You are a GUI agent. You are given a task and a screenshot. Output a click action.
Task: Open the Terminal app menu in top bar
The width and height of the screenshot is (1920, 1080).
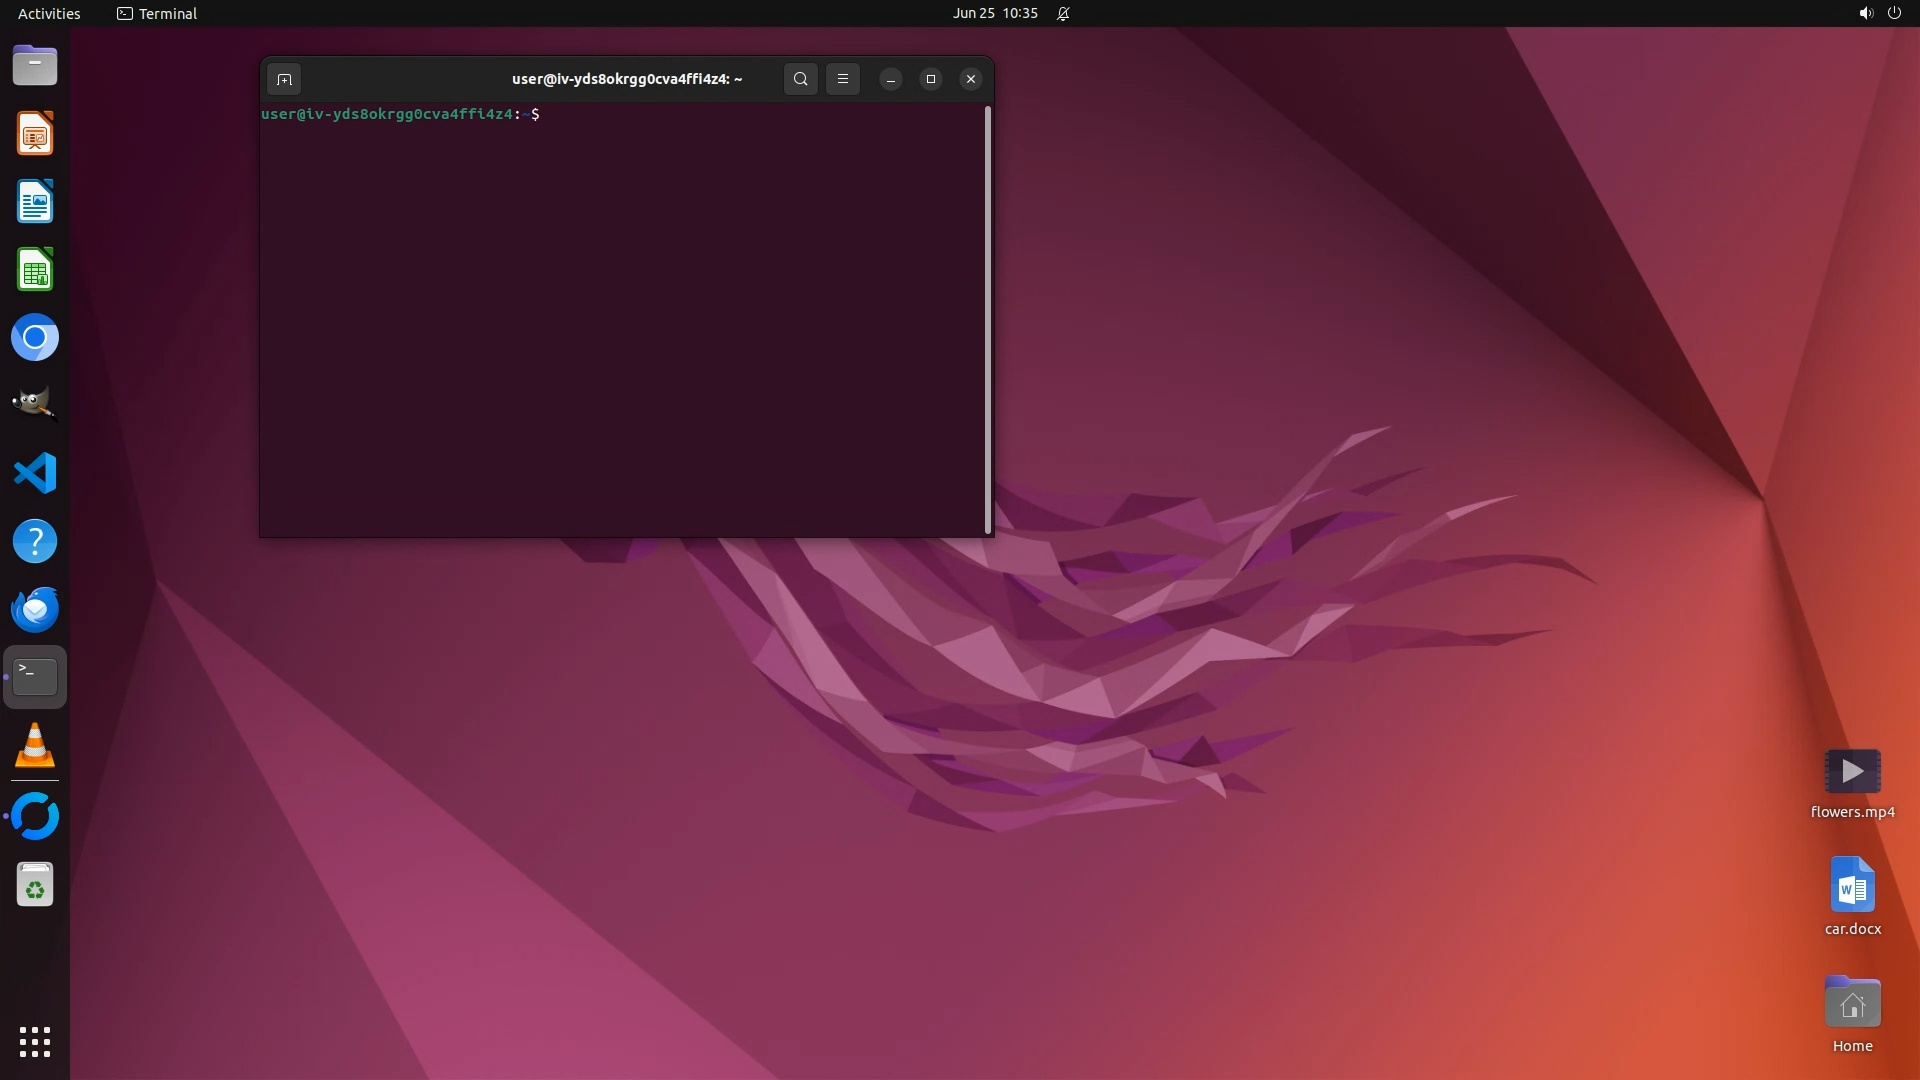[x=157, y=13]
